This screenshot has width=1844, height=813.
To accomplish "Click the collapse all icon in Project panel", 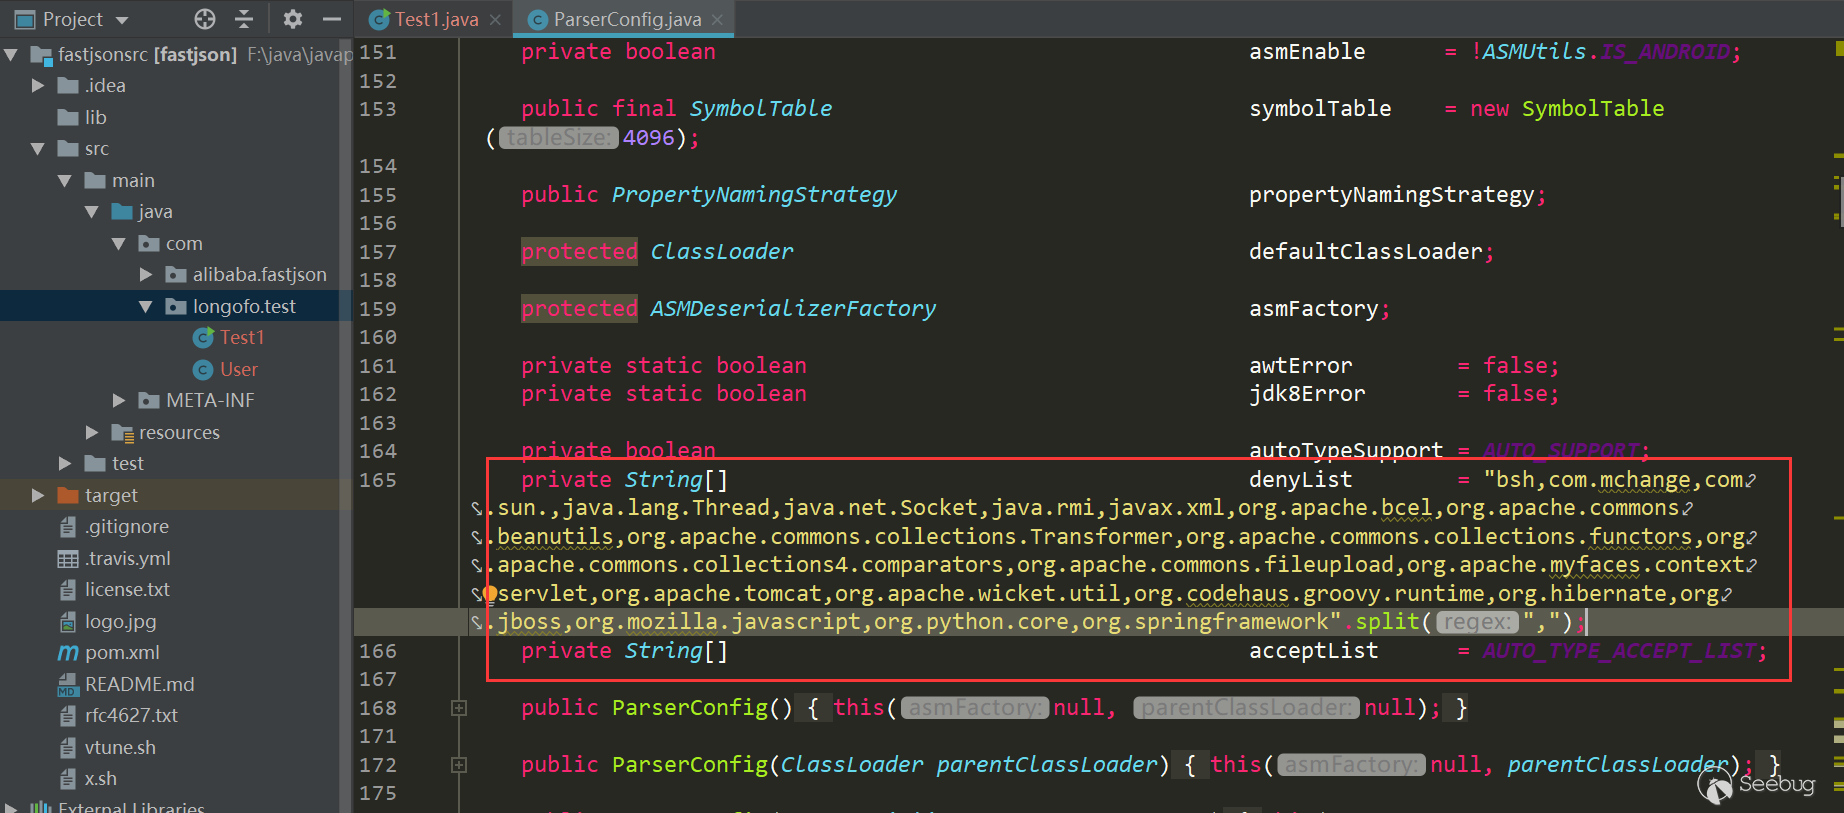I will coord(244,19).
